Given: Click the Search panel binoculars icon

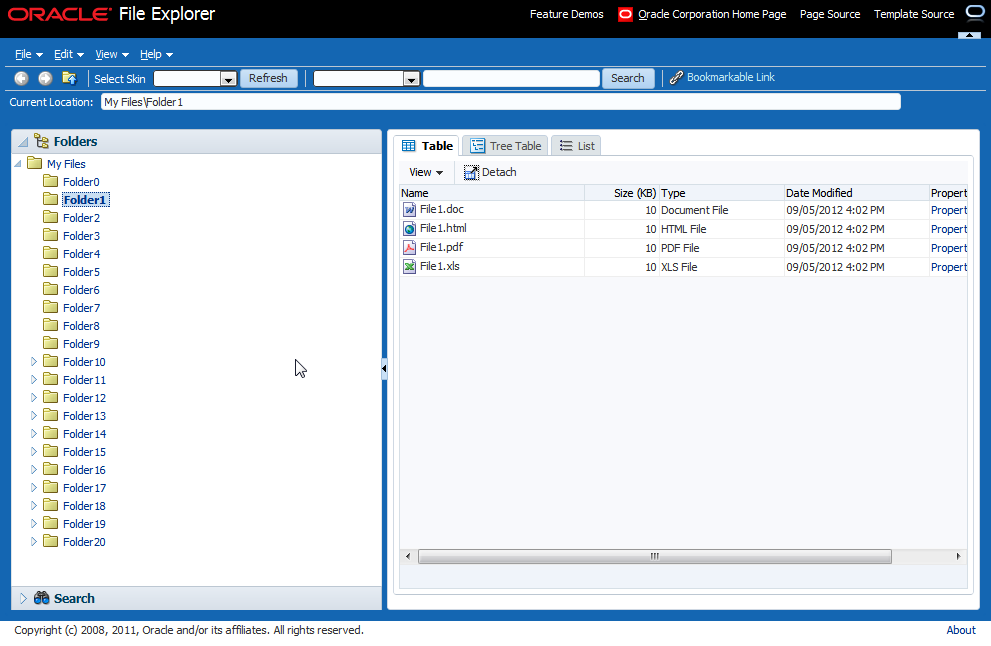Looking at the screenshot, I should tap(42, 598).
